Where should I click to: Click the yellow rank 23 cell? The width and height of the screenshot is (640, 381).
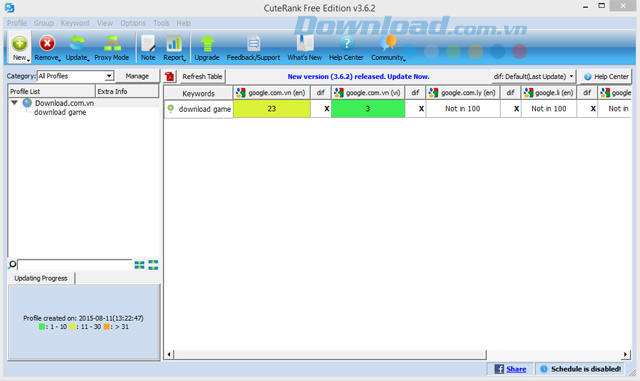272,109
